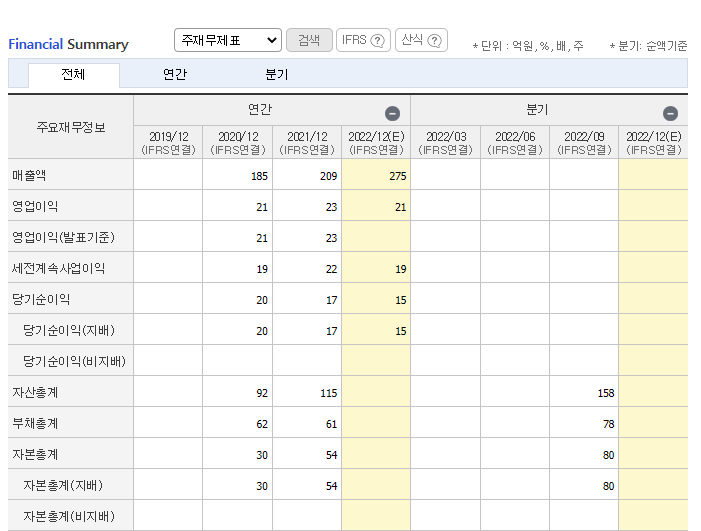Image resolution: width=701 pixels, height=531 pixels.
Task: Click the 2022/09 column header
Action: (x=584, y=143)
